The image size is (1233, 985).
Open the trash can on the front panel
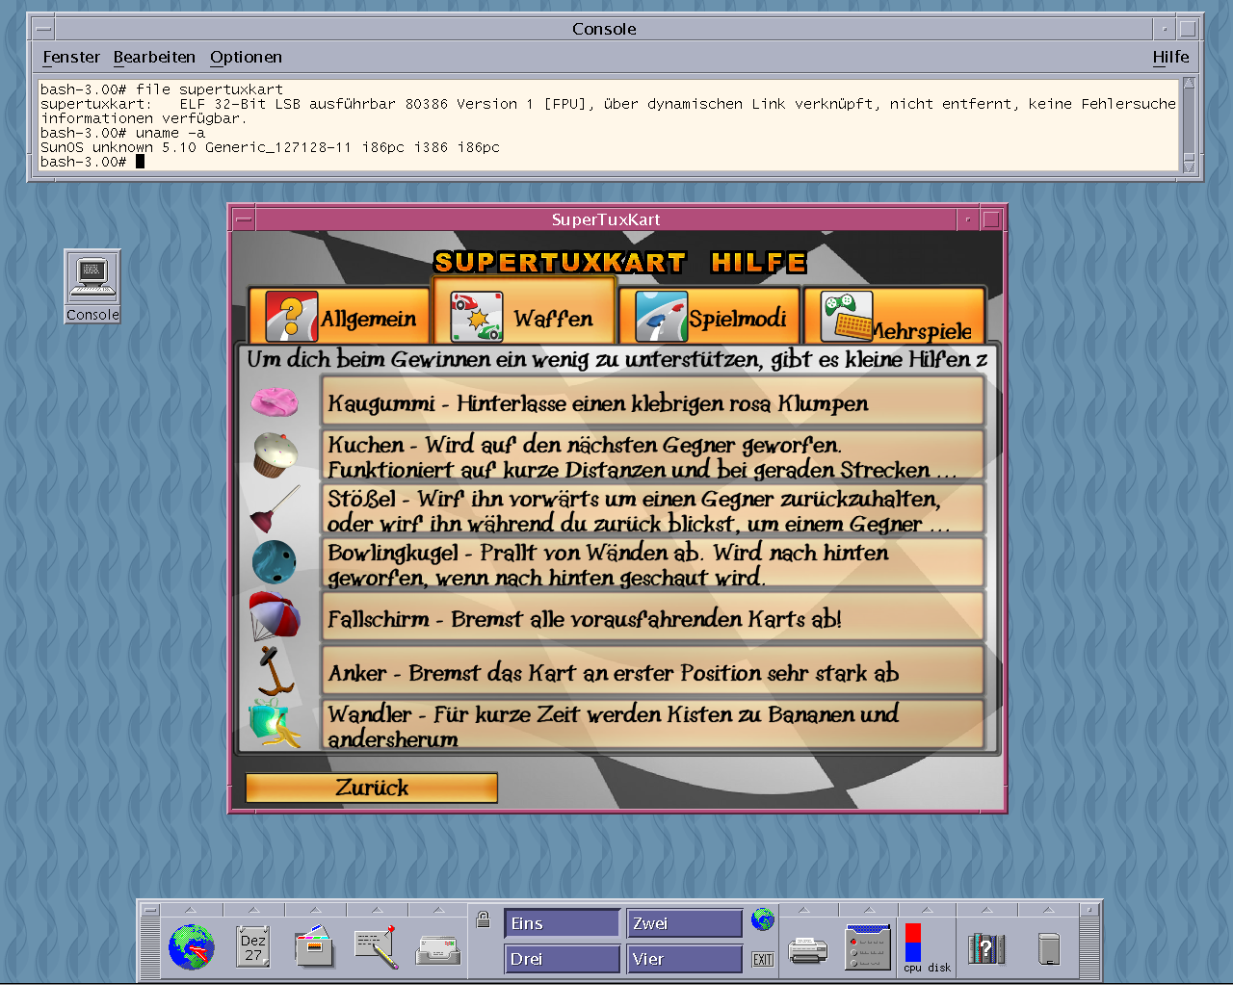(x=1048, y=948)
